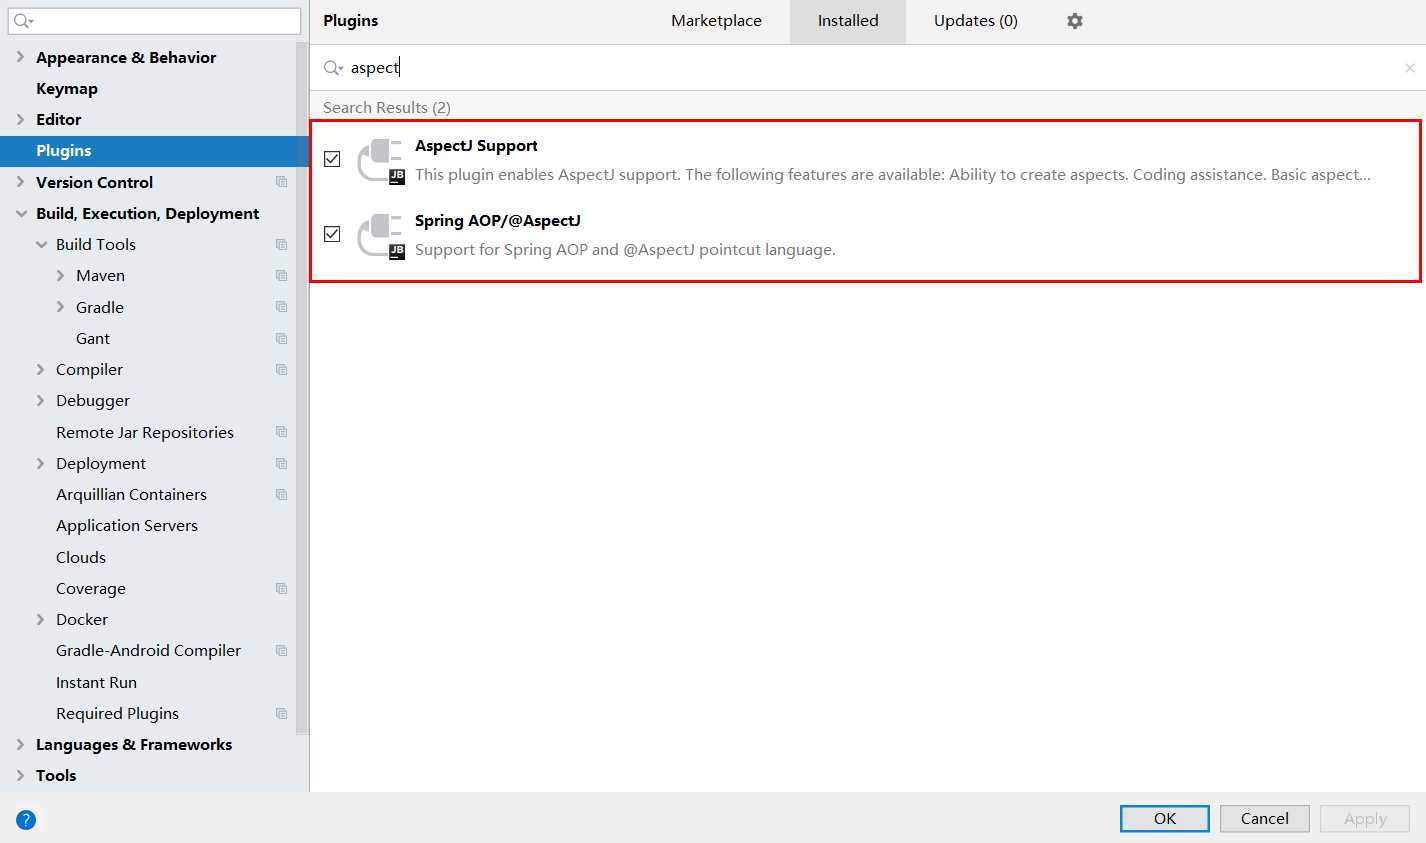Expand Appearance & Behavior settings
1426x843 pixels.
(x=20, y=57)
